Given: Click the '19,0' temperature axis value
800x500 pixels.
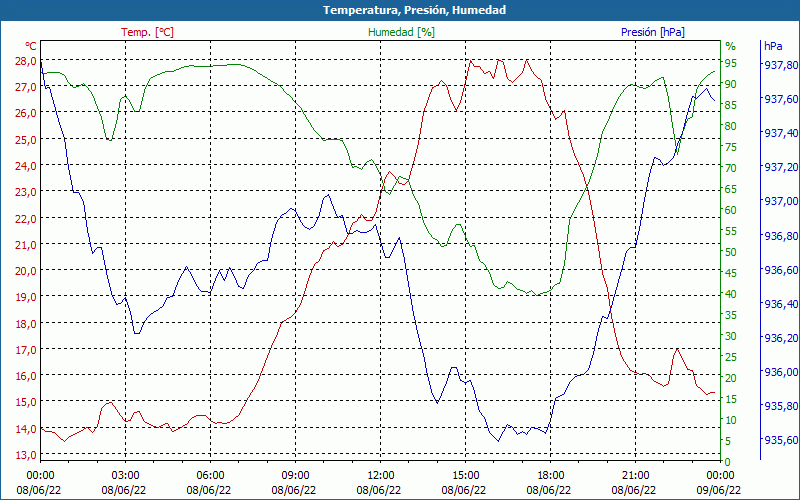Looking at the screenshot, I should tap(27, 297).
